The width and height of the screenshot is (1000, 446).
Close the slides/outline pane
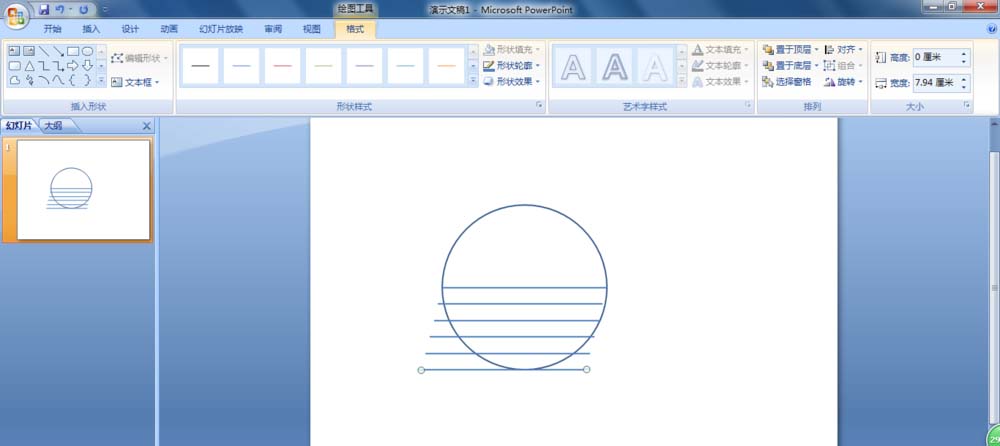[146, 126]
